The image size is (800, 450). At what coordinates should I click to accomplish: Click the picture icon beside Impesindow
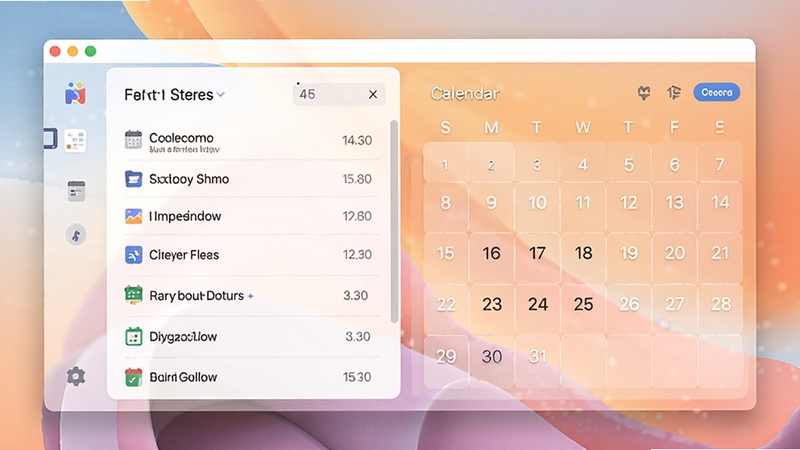pyautogui.click(x=133, y=216)
